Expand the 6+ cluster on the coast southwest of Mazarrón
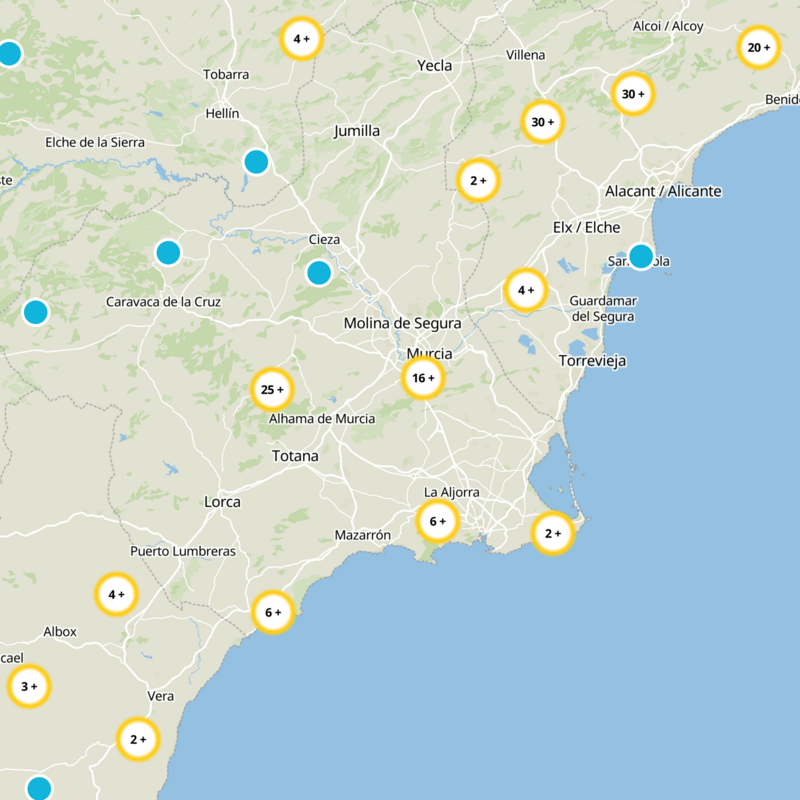Image resolution: width=800 pixels, height=800 pixels. (x=272, y=612)
